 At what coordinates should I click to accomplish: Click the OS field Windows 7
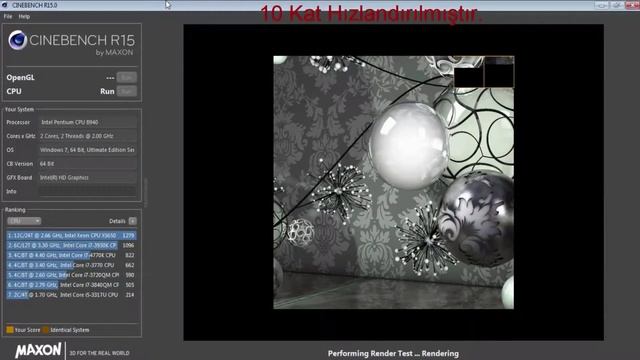pyautogui.click(x=87, y=150)
